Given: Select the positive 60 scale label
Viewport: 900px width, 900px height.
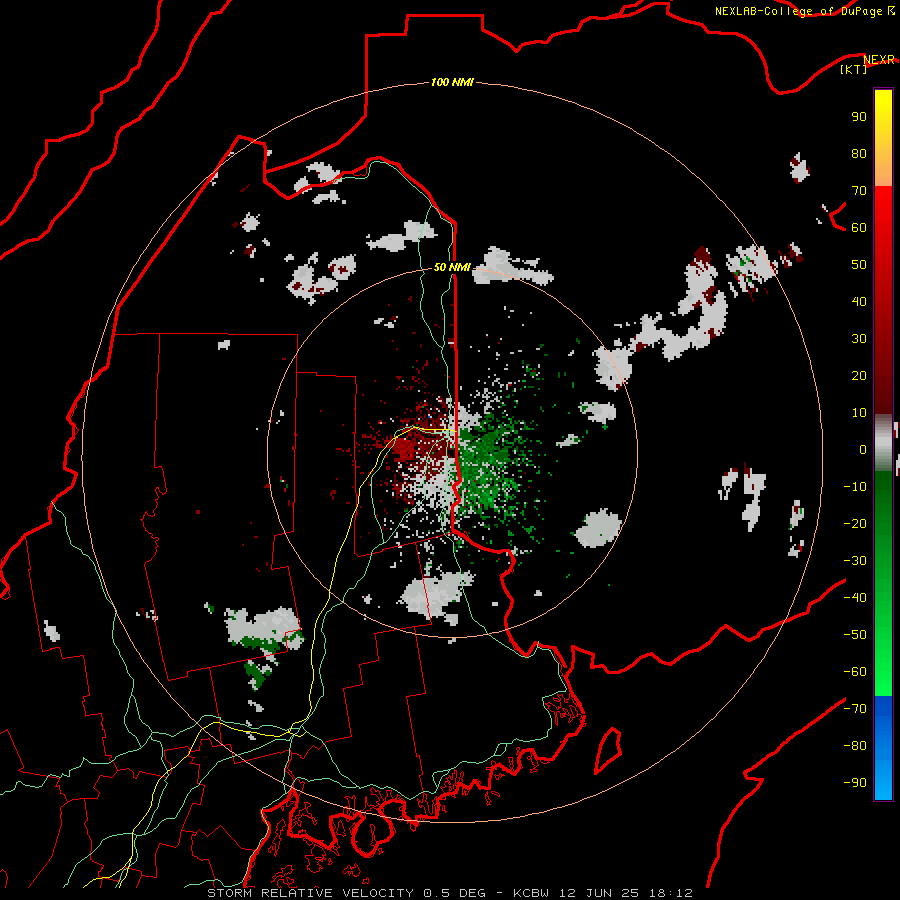Looking at the screenshot, I should [859, 228].
